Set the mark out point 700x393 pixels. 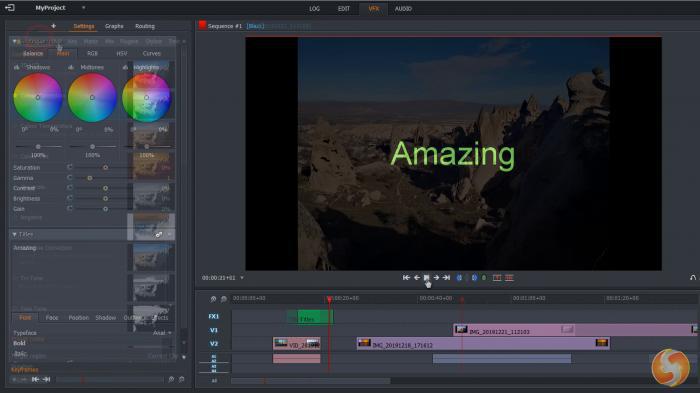pos(474,278)
